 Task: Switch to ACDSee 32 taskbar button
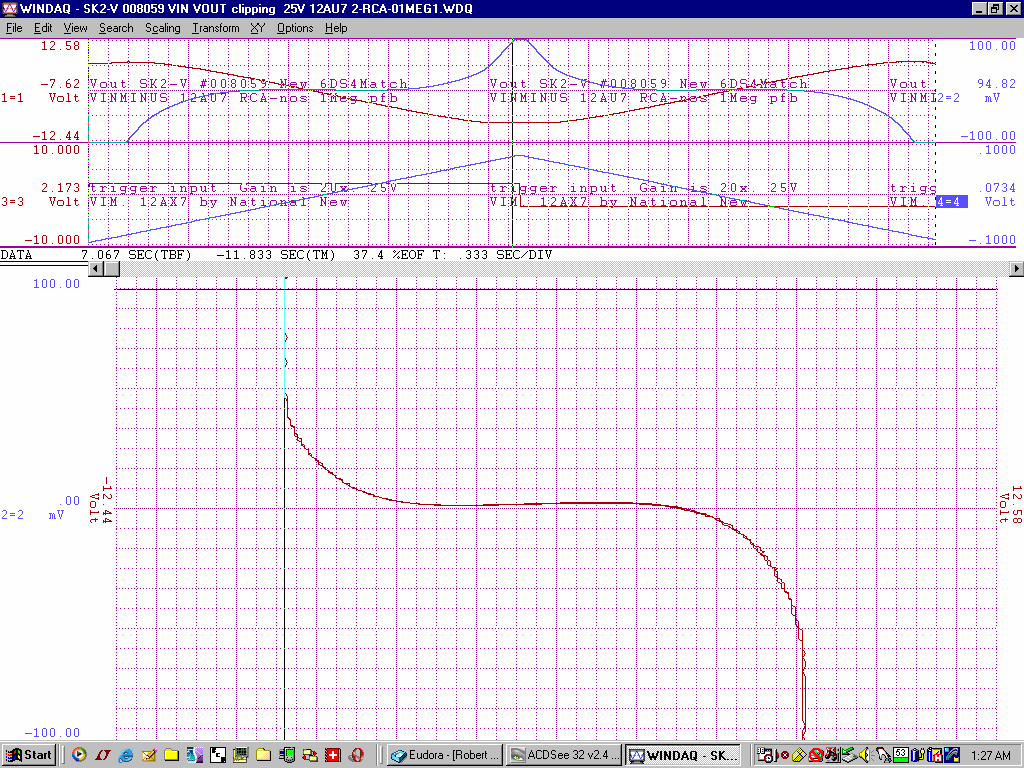pyautogui.click(x=563, y=754)
